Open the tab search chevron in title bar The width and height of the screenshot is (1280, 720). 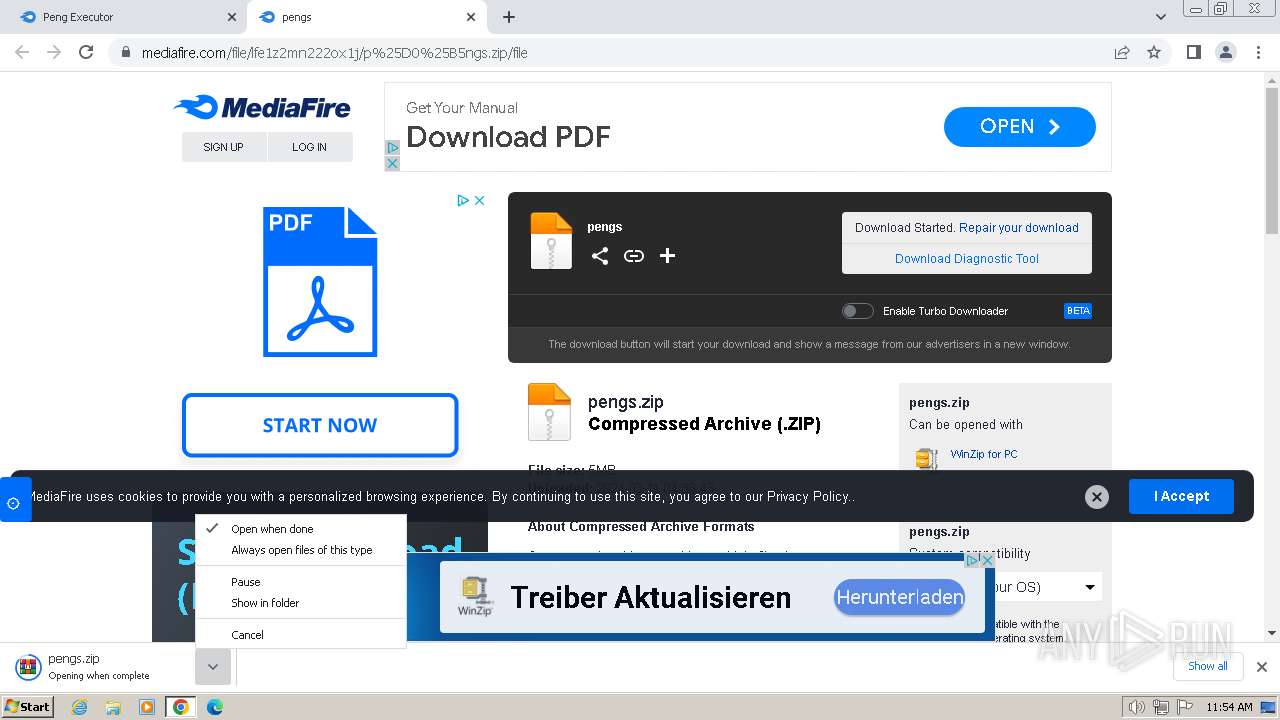point(1161,17)
